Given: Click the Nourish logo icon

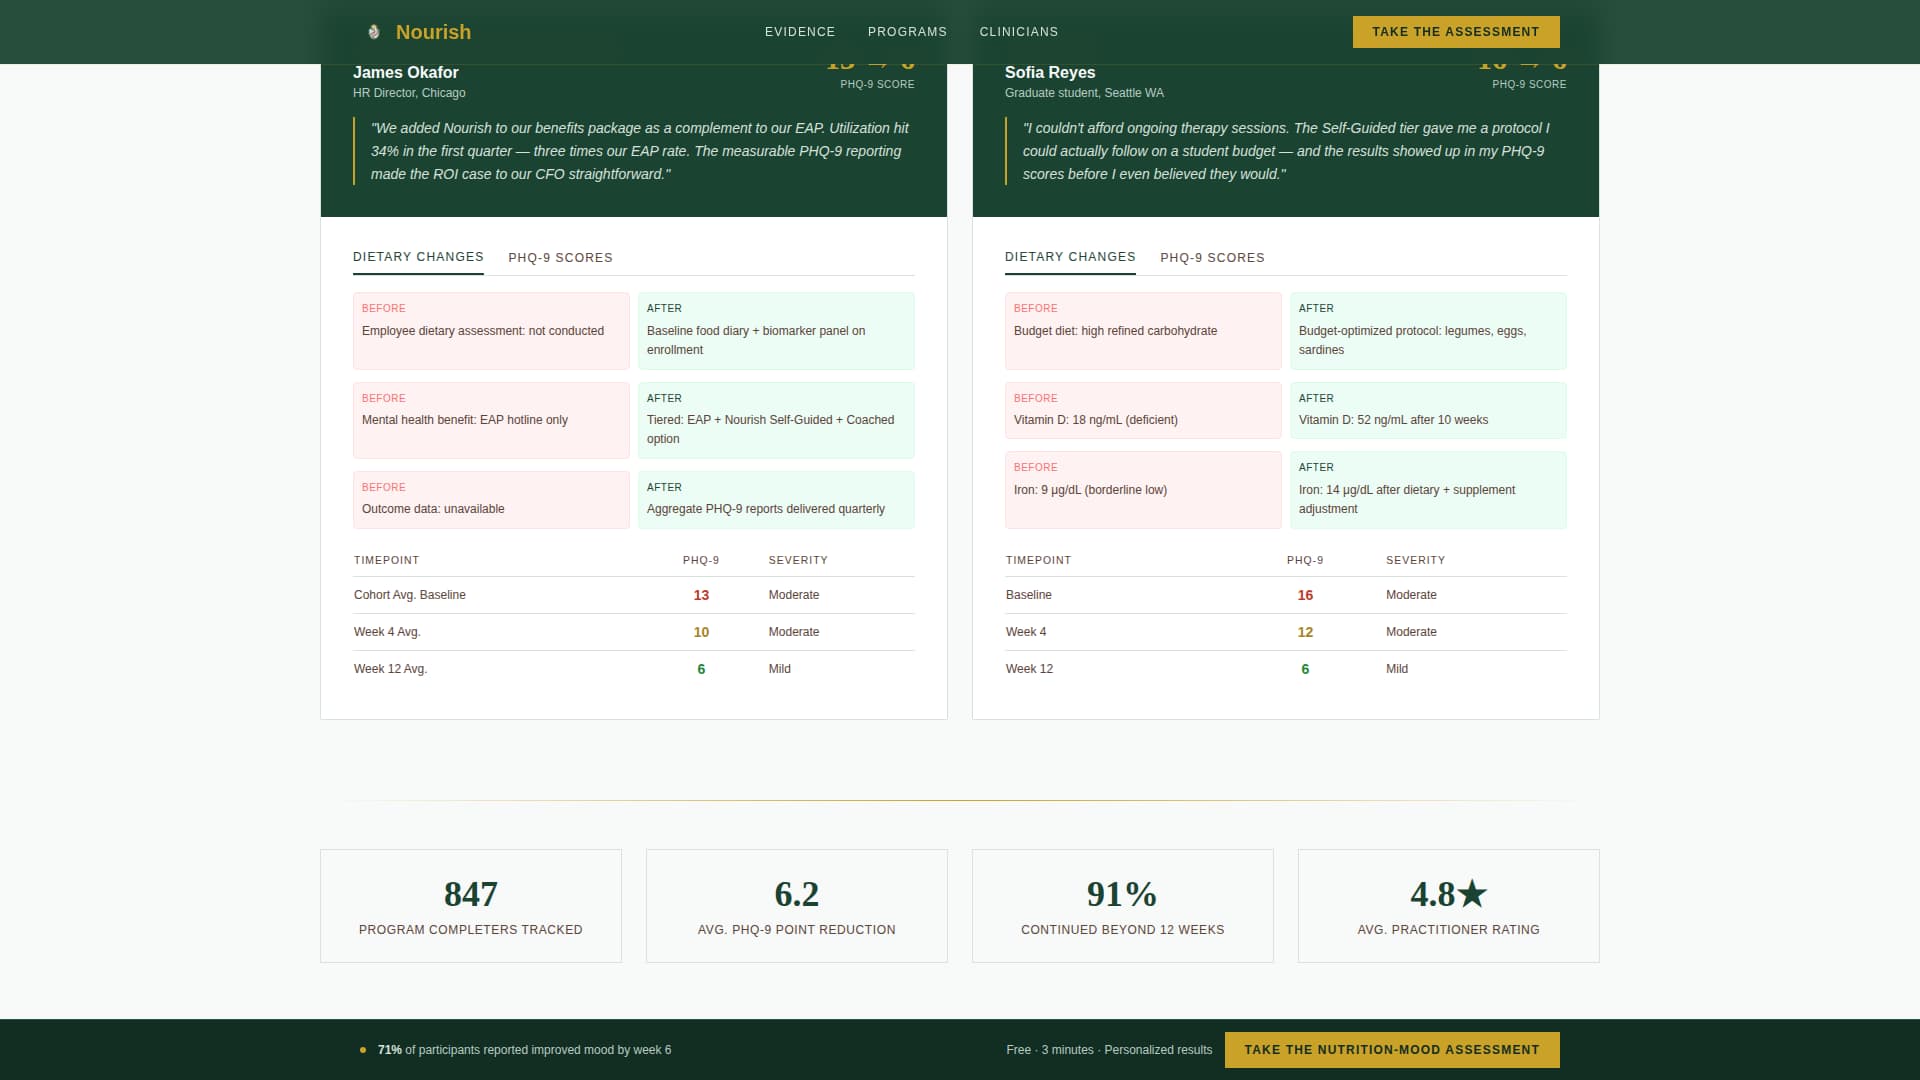Looking at the screenshot, I should [374, 32].
